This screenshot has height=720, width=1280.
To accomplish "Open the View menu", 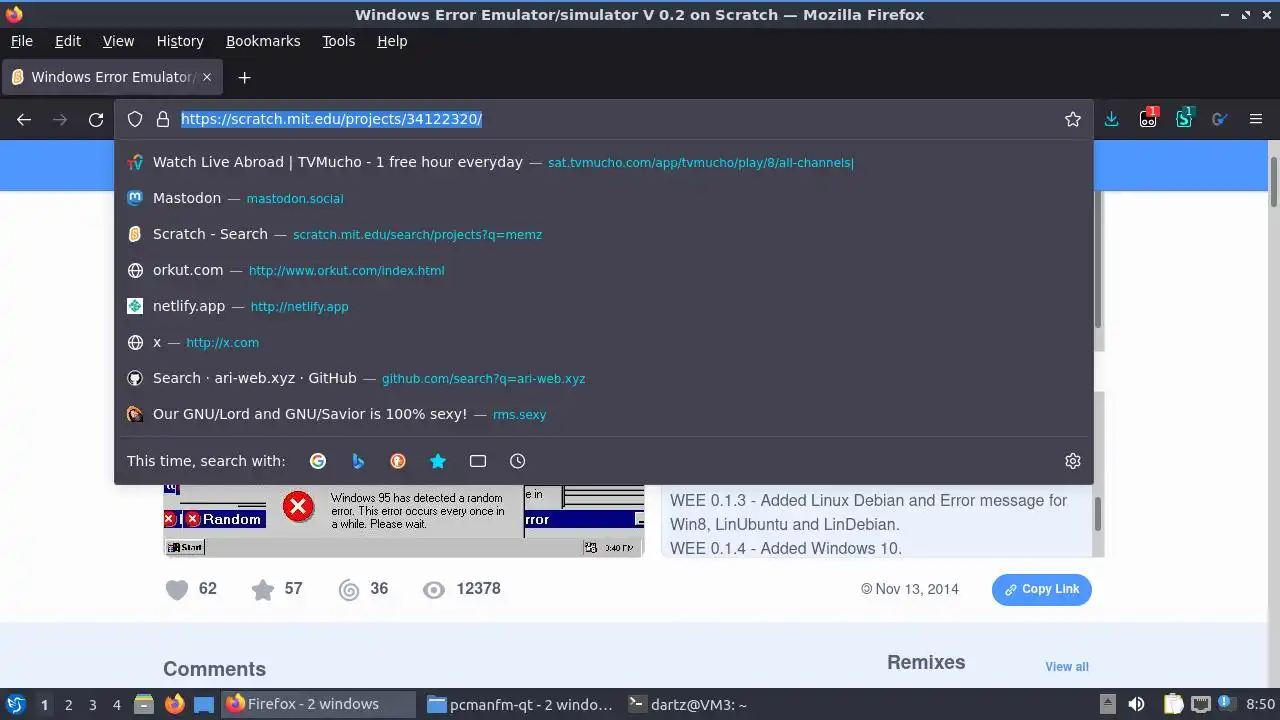I will [118, 41].
